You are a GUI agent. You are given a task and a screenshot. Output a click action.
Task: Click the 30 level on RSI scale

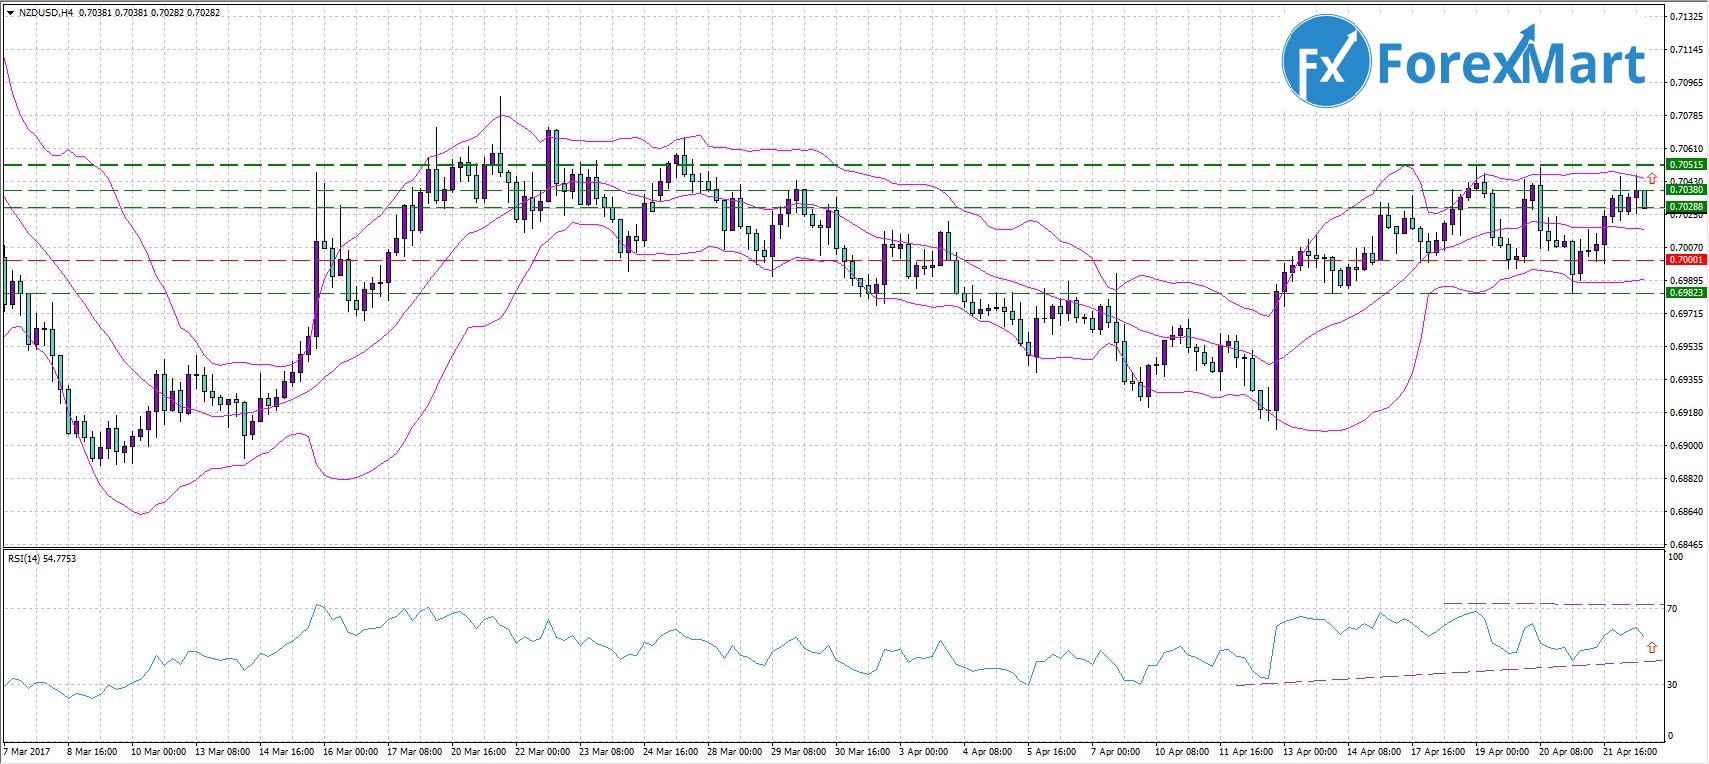[1671, 684]
